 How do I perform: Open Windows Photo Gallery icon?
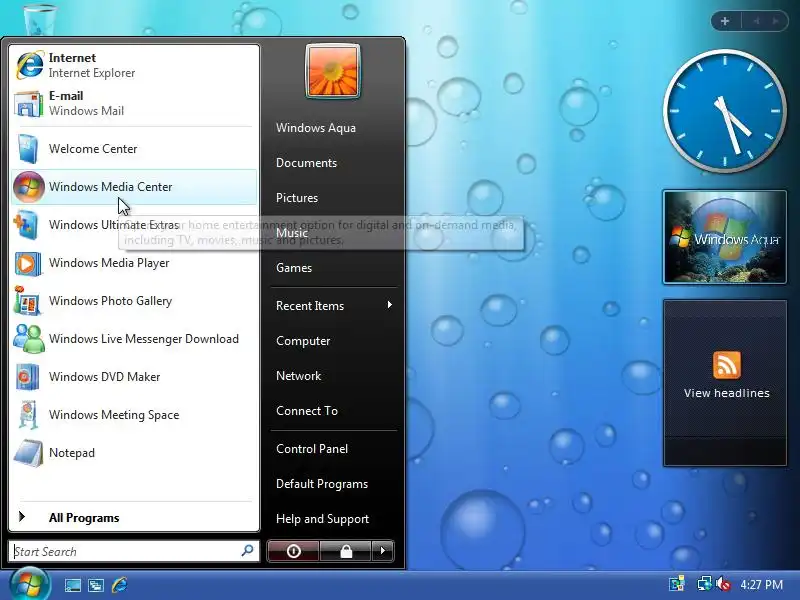click(27, 301)
